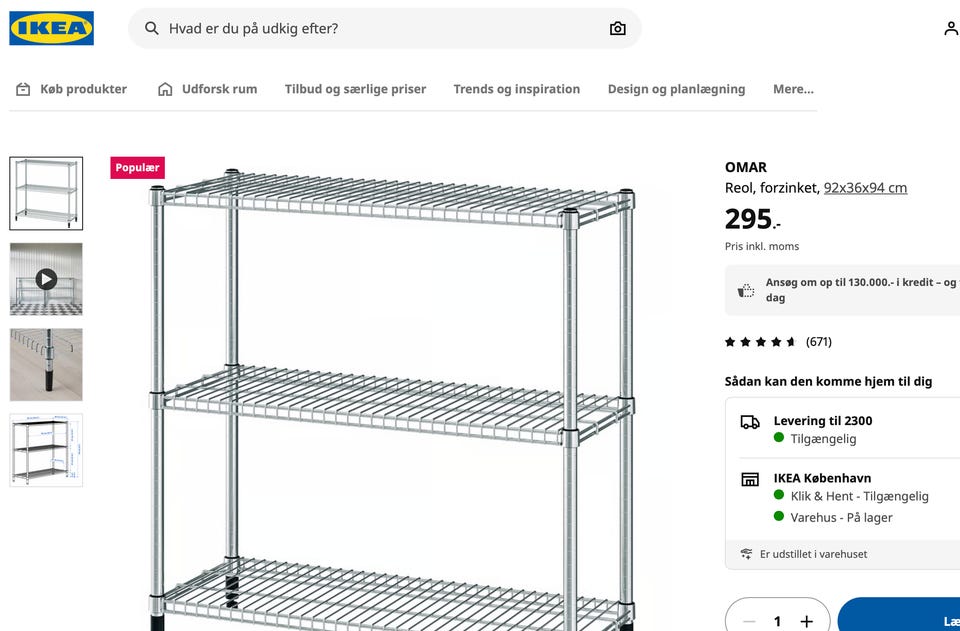960x631 pixels.
Task: Open Køb produkter menu
Action: tap(71, 89)
